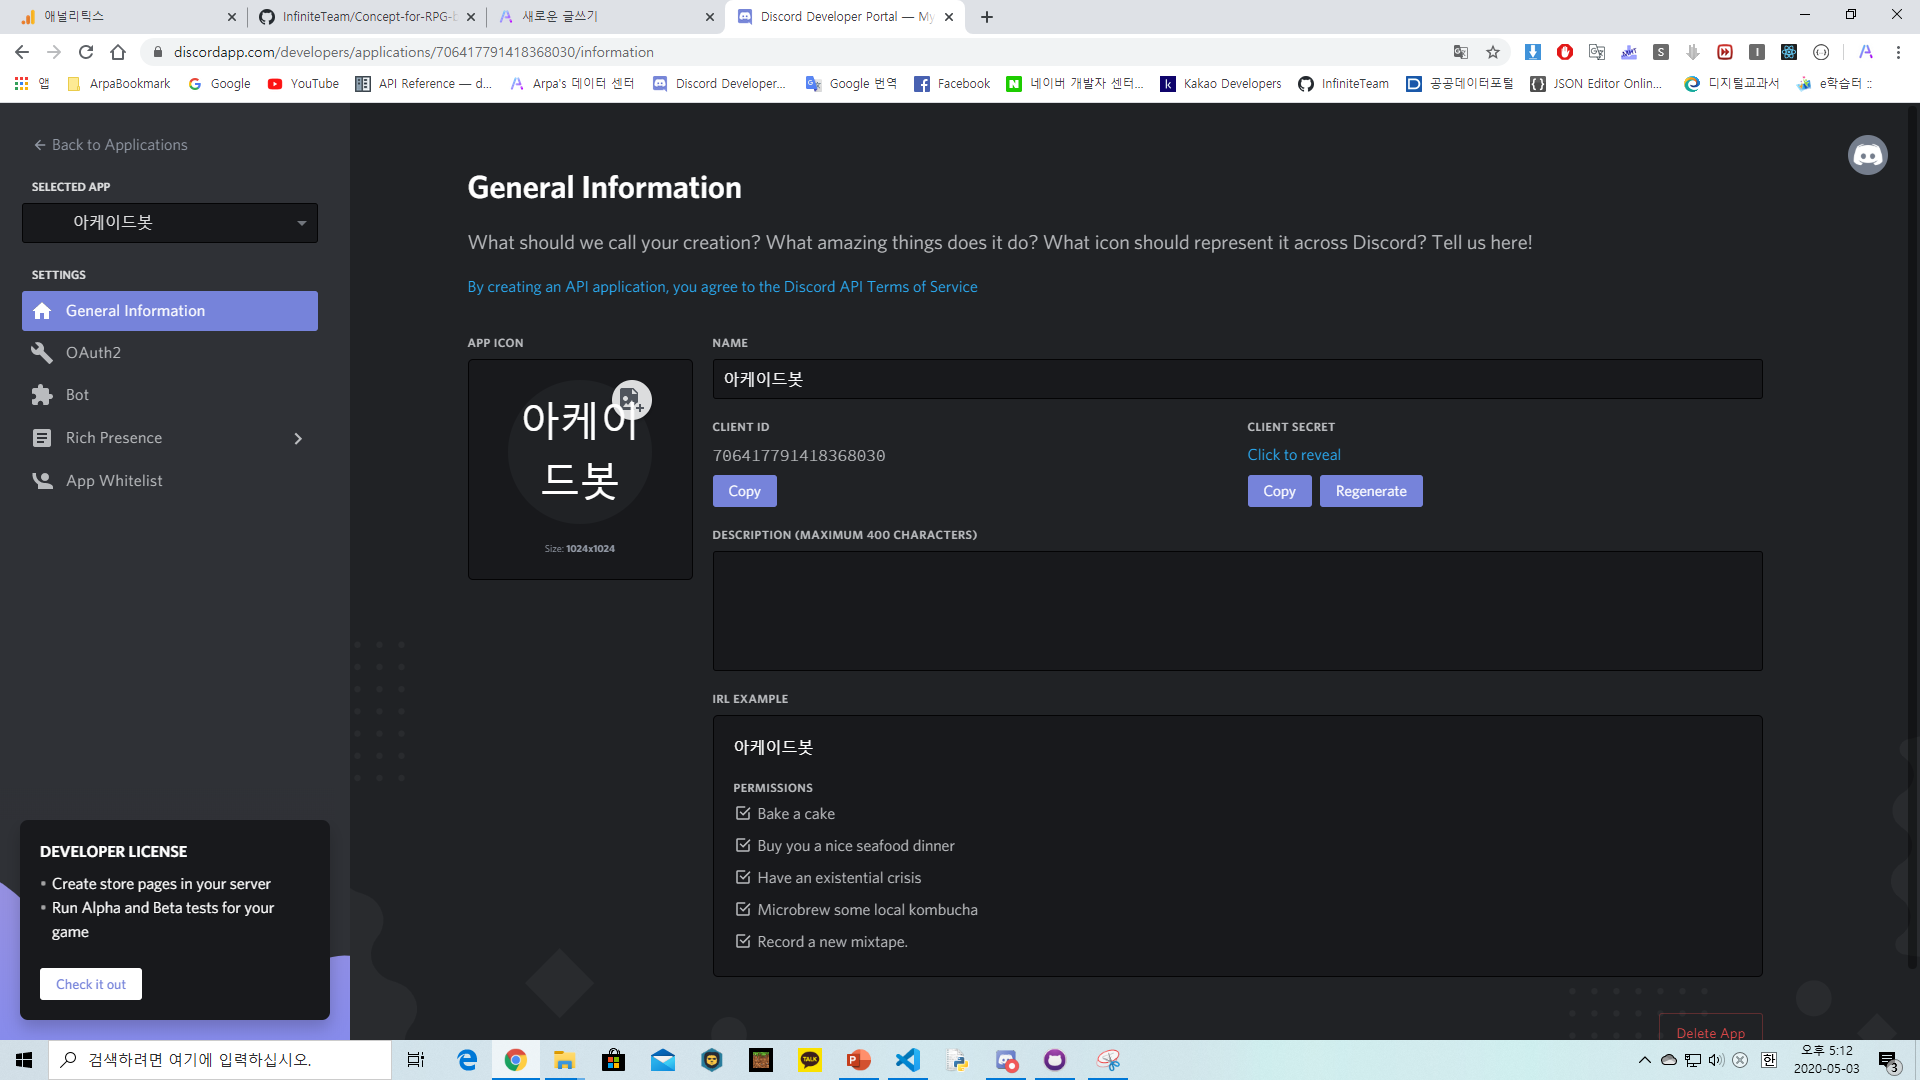The height and width of the screenshot is (1080, 1920).
Task: Toggle Have an existential crisis checkbox
Action: (743, 878)
